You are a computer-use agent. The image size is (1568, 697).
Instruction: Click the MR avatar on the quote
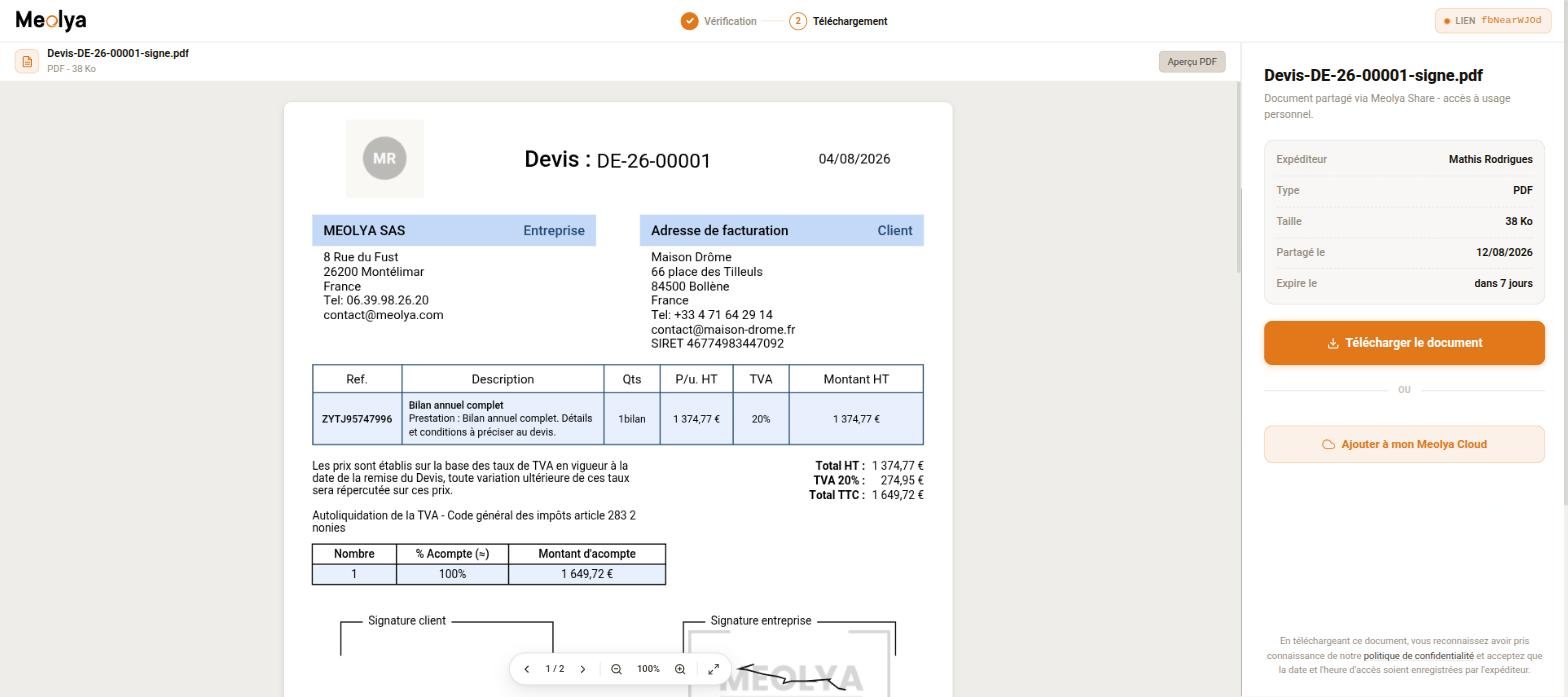pyautogui.click(x=384, y=159)
